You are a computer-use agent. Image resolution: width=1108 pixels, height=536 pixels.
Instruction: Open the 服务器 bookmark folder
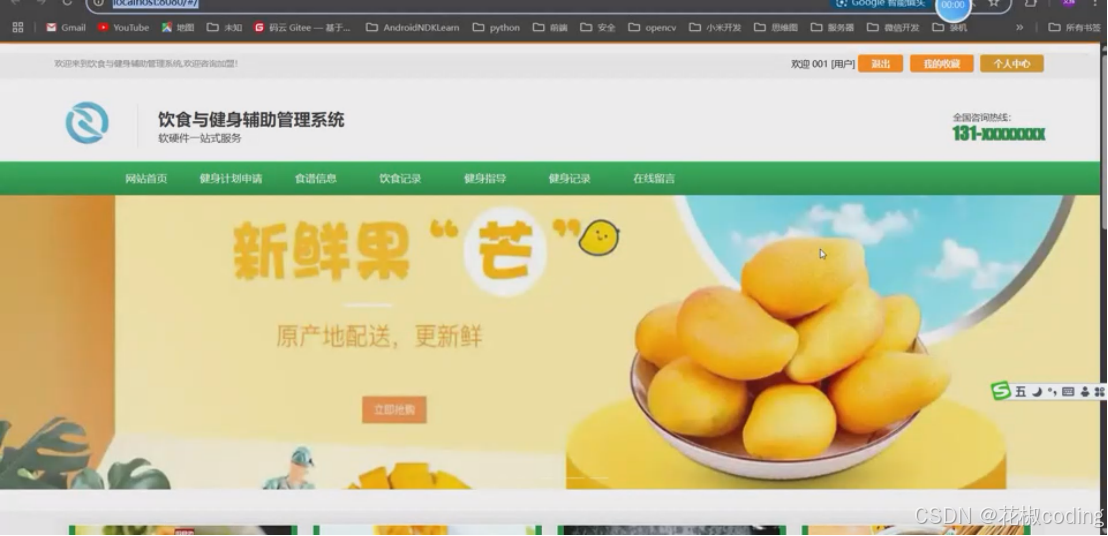click(832, 28)
